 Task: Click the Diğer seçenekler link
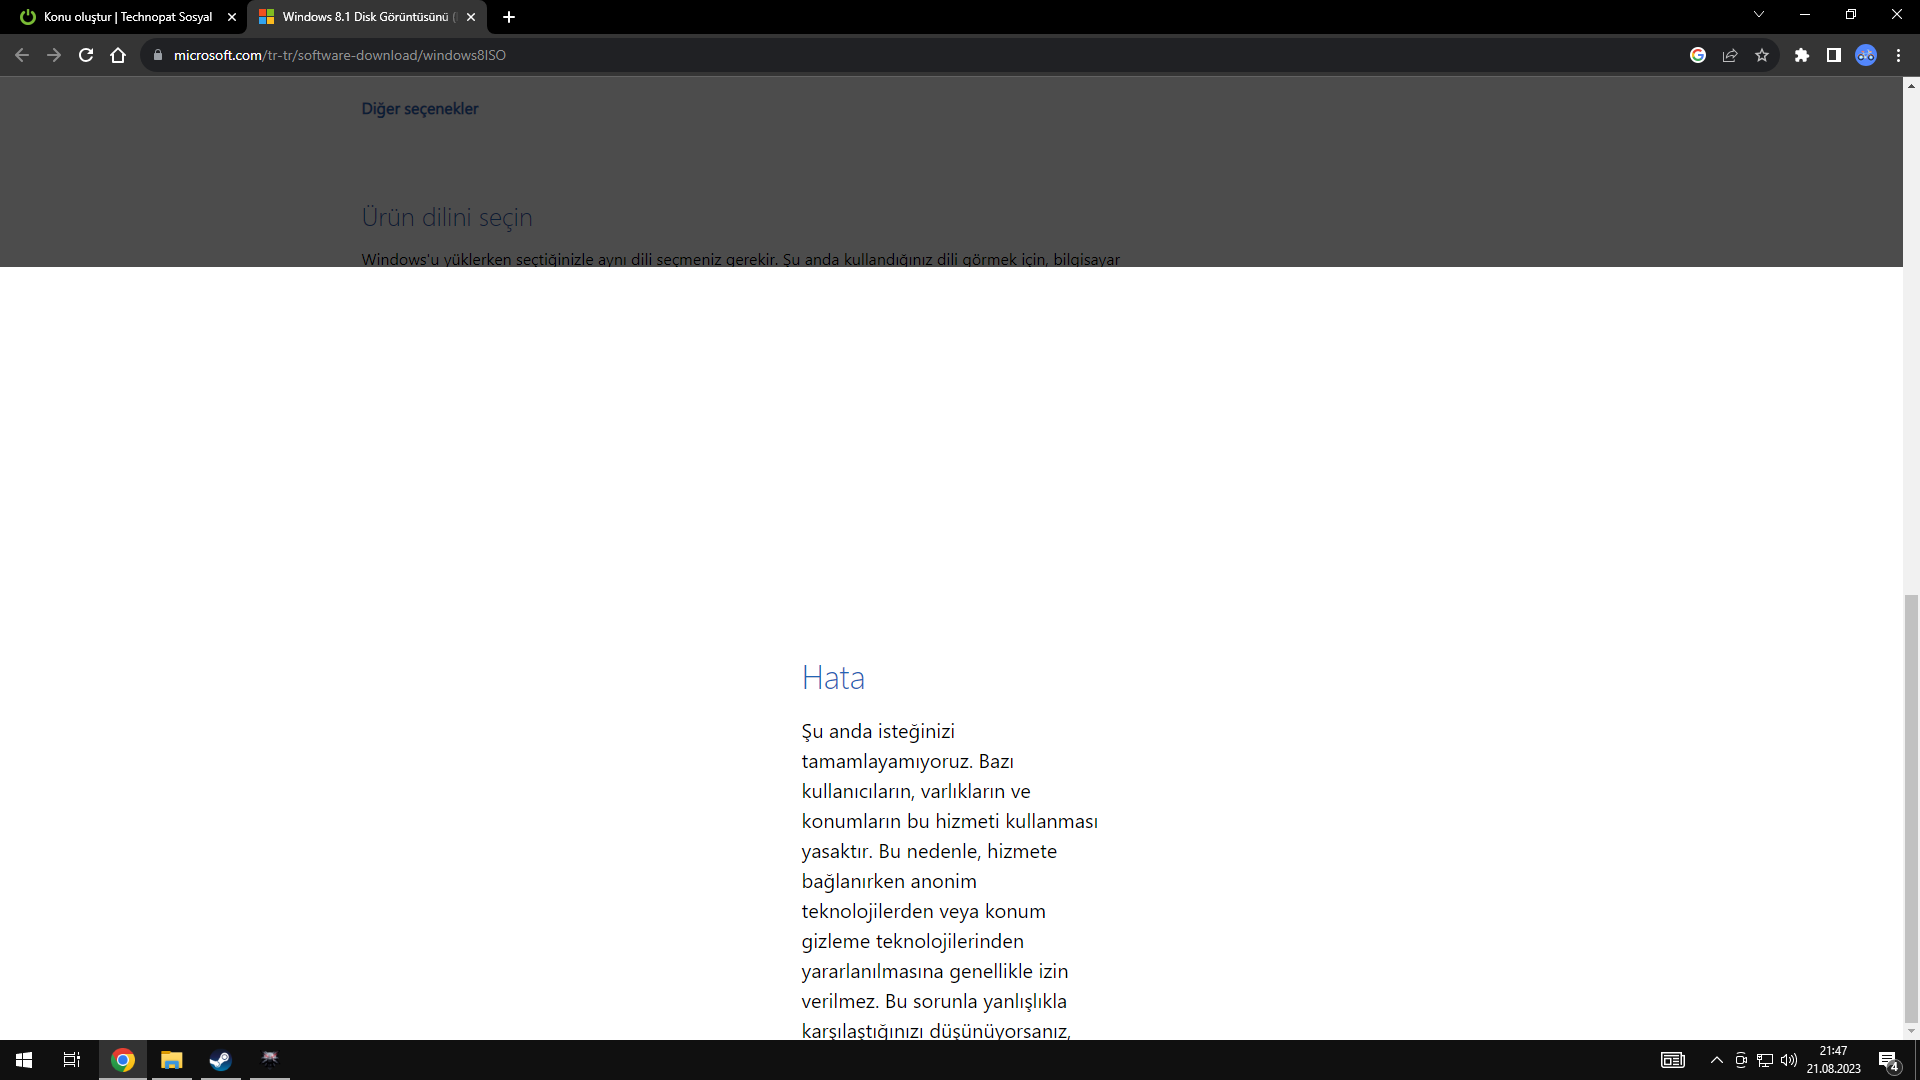pyautogui.click(x=420, y=109)
